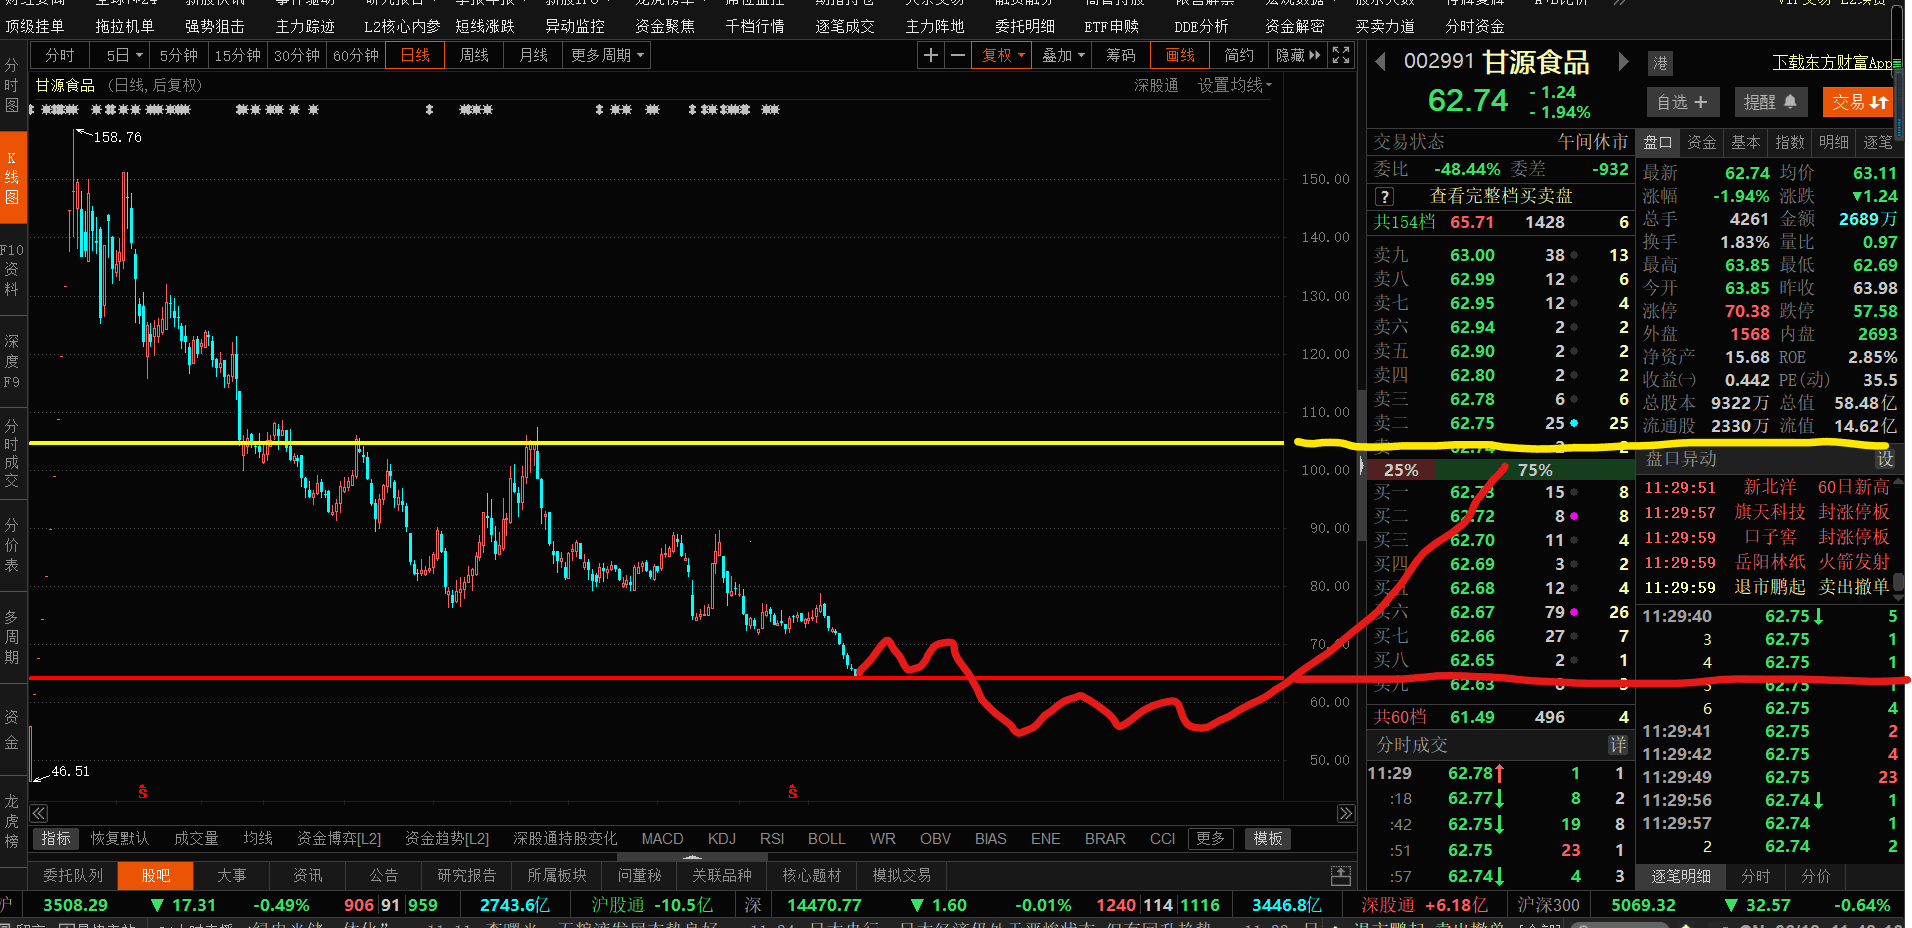
Task: Open 资金 in the left sidebar
Action: pyautogui.click(x=12, y=729)
